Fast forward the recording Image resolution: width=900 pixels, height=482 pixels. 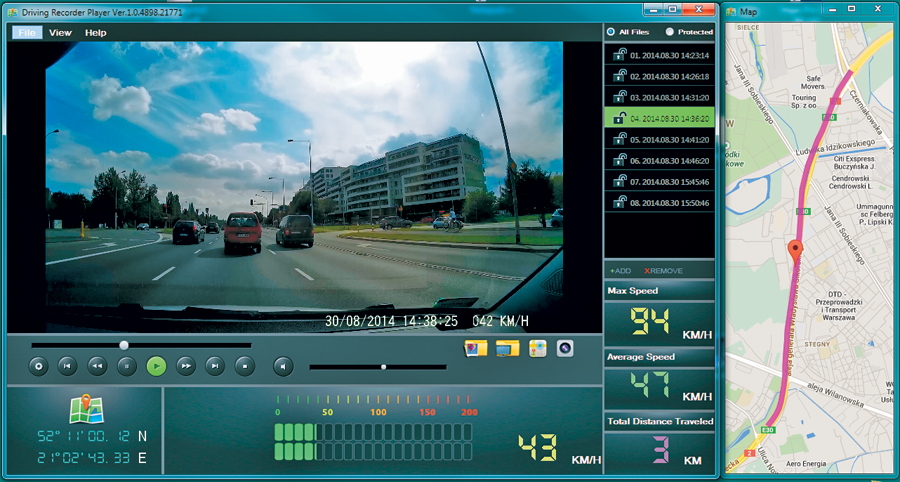pos(185,366)
